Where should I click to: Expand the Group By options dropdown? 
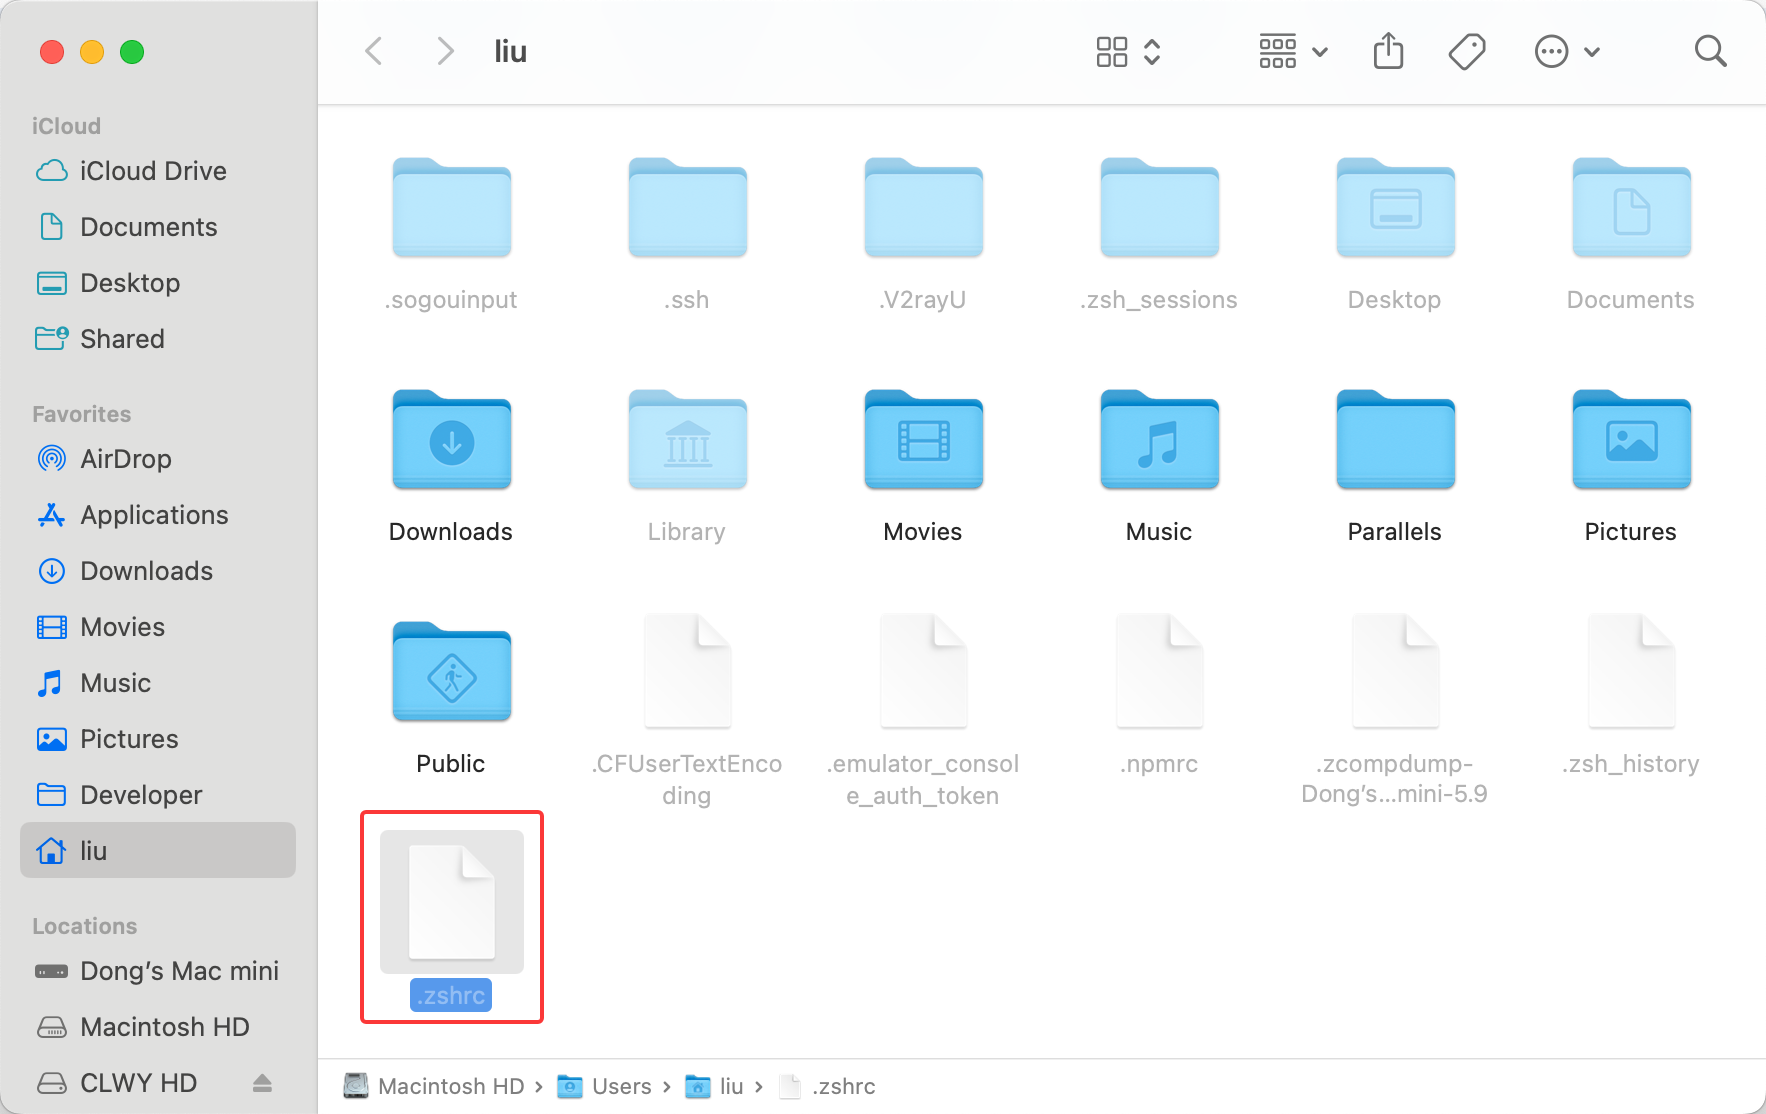click(x=1293, y=51)
